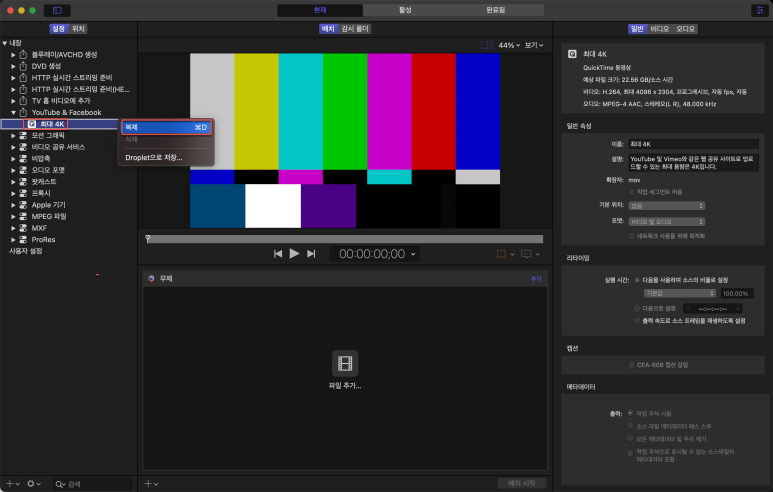The width and height of the screenshot is (773, 492).
Task: Click the settings group icon beside 모션 그래픽
Action: (x=23, y=135)
